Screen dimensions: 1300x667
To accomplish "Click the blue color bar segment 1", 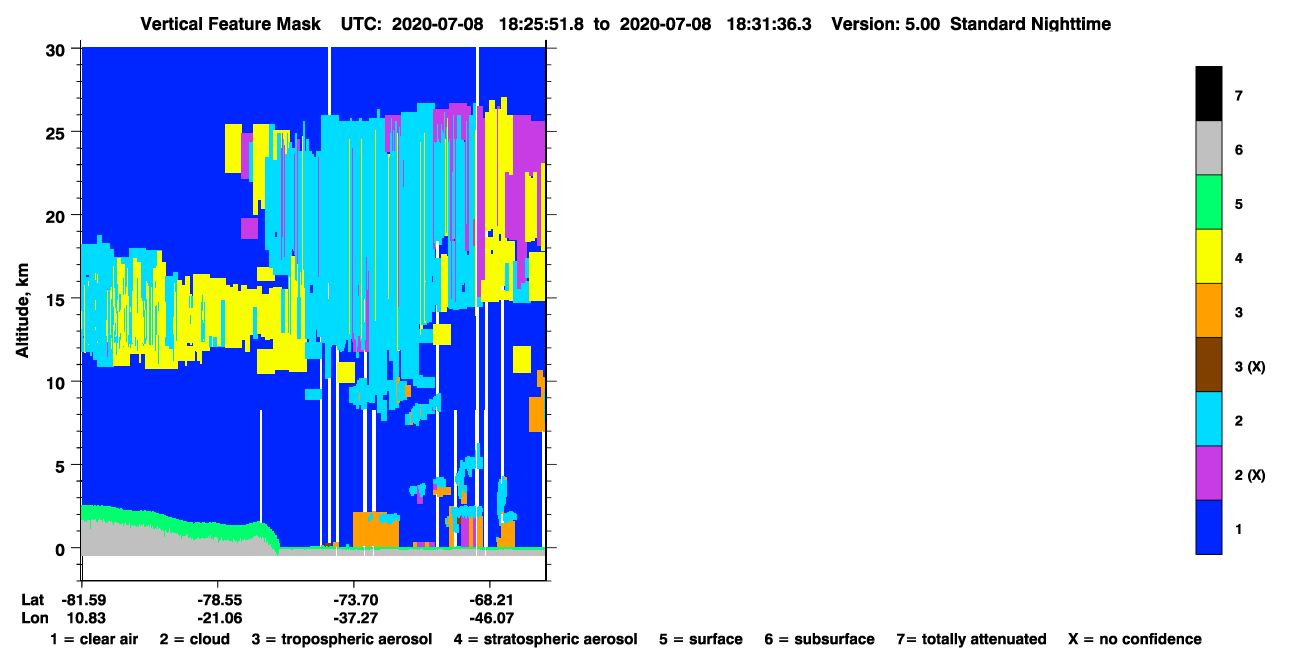I will (1208, 526).
